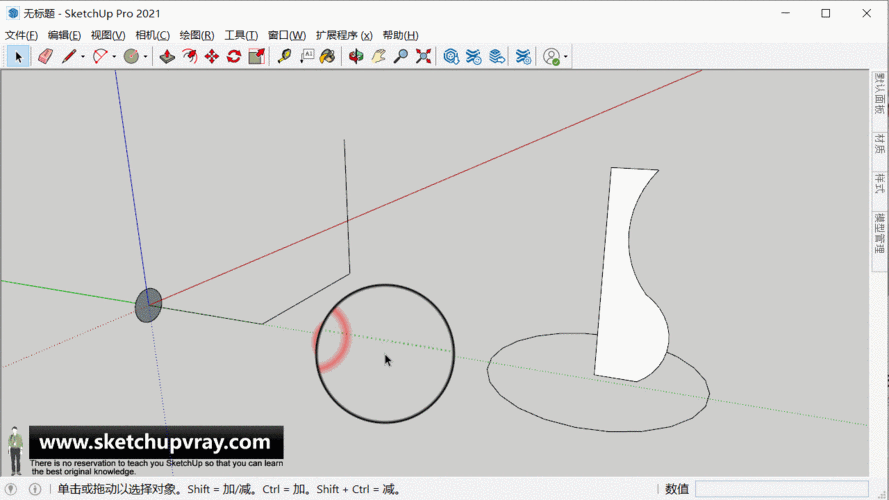Select the Zoom Extents tool
The height and width of the screenshot is (500, 889).
coord(423,57)
